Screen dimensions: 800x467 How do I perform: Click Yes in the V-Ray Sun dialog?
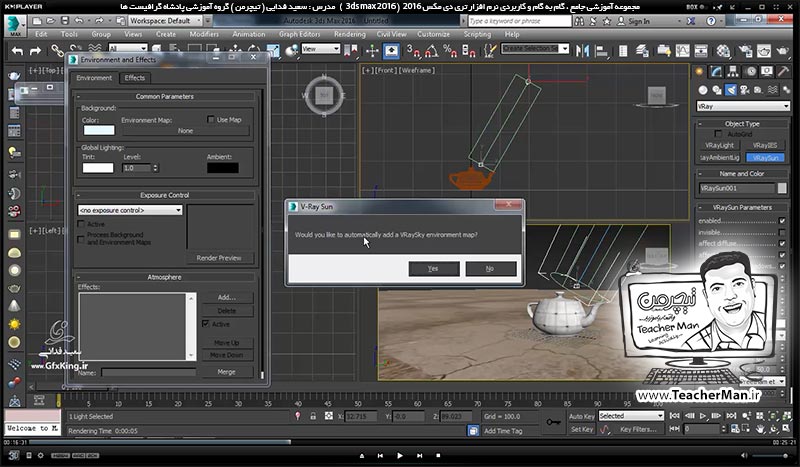[x=434, y=268]
